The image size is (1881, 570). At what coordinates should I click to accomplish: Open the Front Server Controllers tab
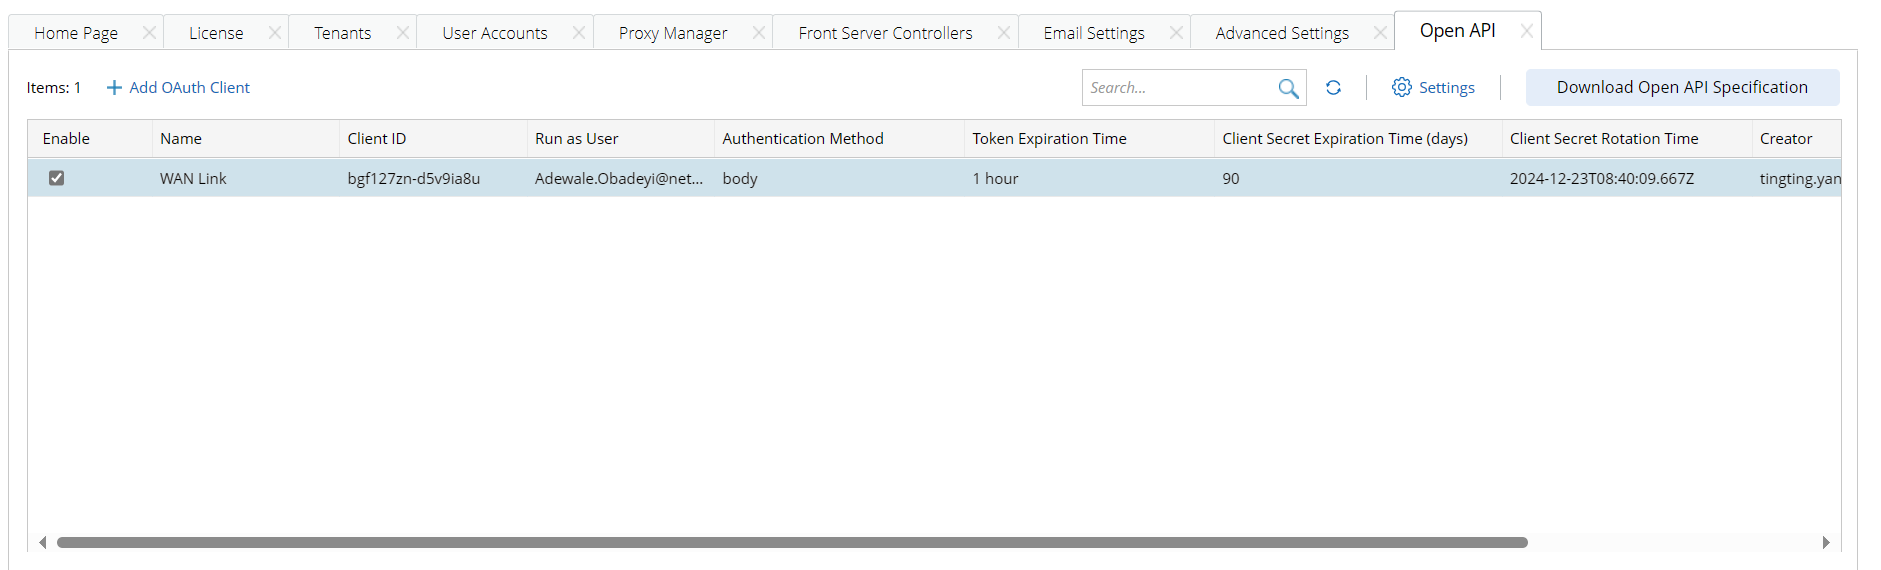[x=884, y=33]
